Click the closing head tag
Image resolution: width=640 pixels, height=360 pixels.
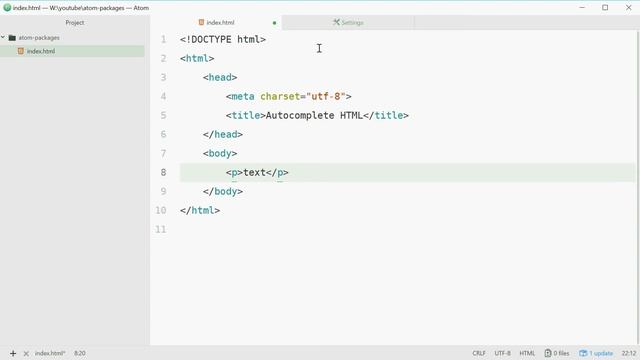223,134
